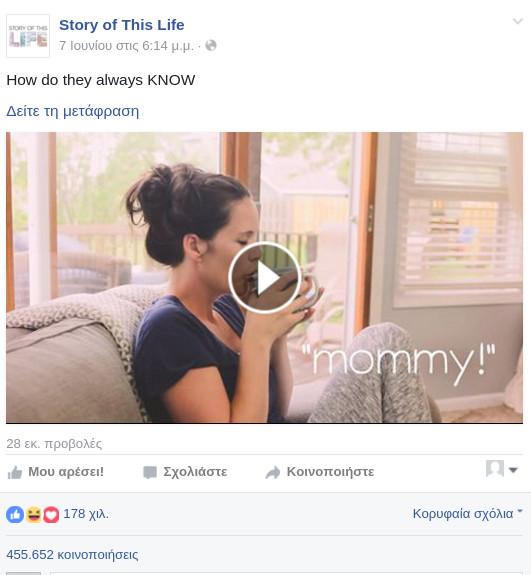This screenshot has width=531, height=575.
Task: Click the Love heart reaction icon
Action: click(x=51, y=514)
